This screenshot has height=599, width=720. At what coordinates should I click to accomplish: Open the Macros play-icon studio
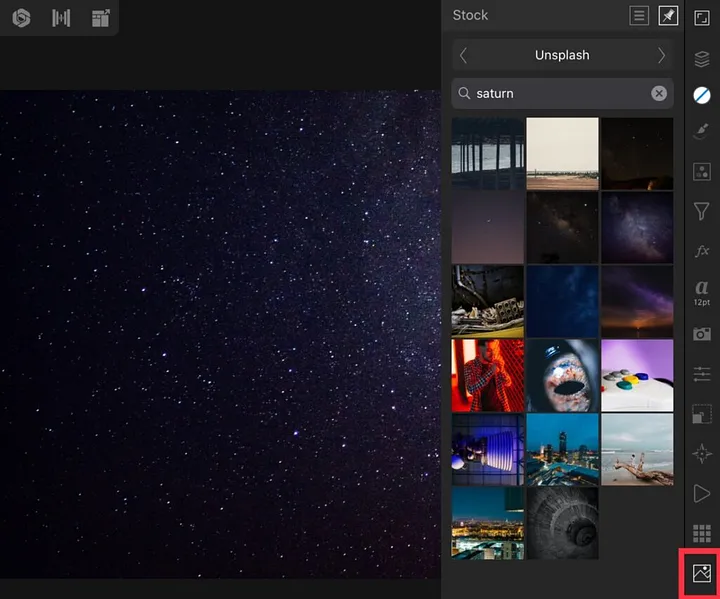[702, 492]
